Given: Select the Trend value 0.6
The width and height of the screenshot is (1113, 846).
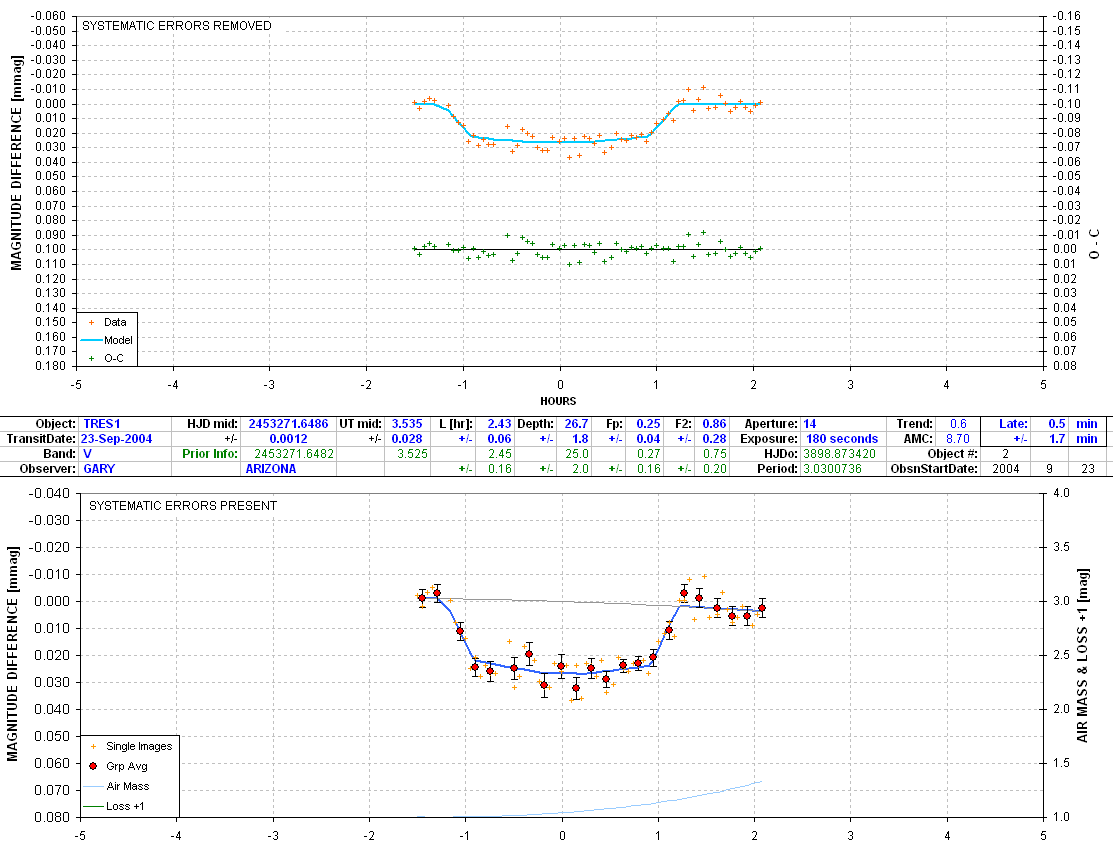Looking at the screenshot, I should (958, 424).
